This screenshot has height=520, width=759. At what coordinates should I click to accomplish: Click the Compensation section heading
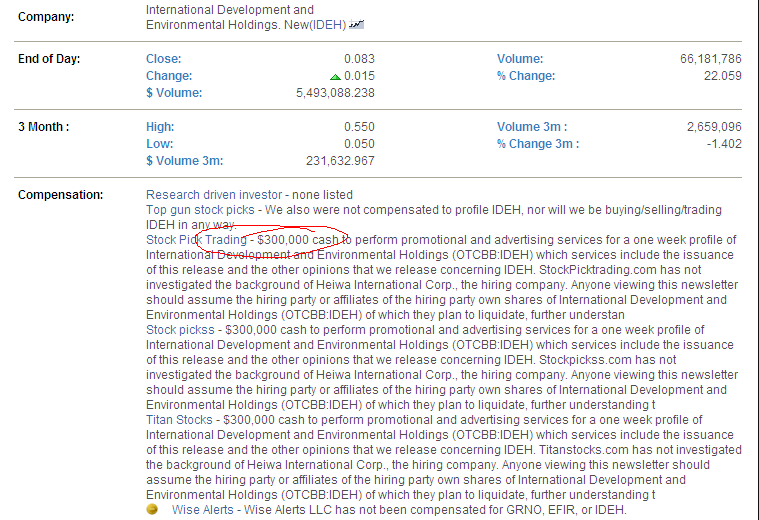tap(60, 195)
